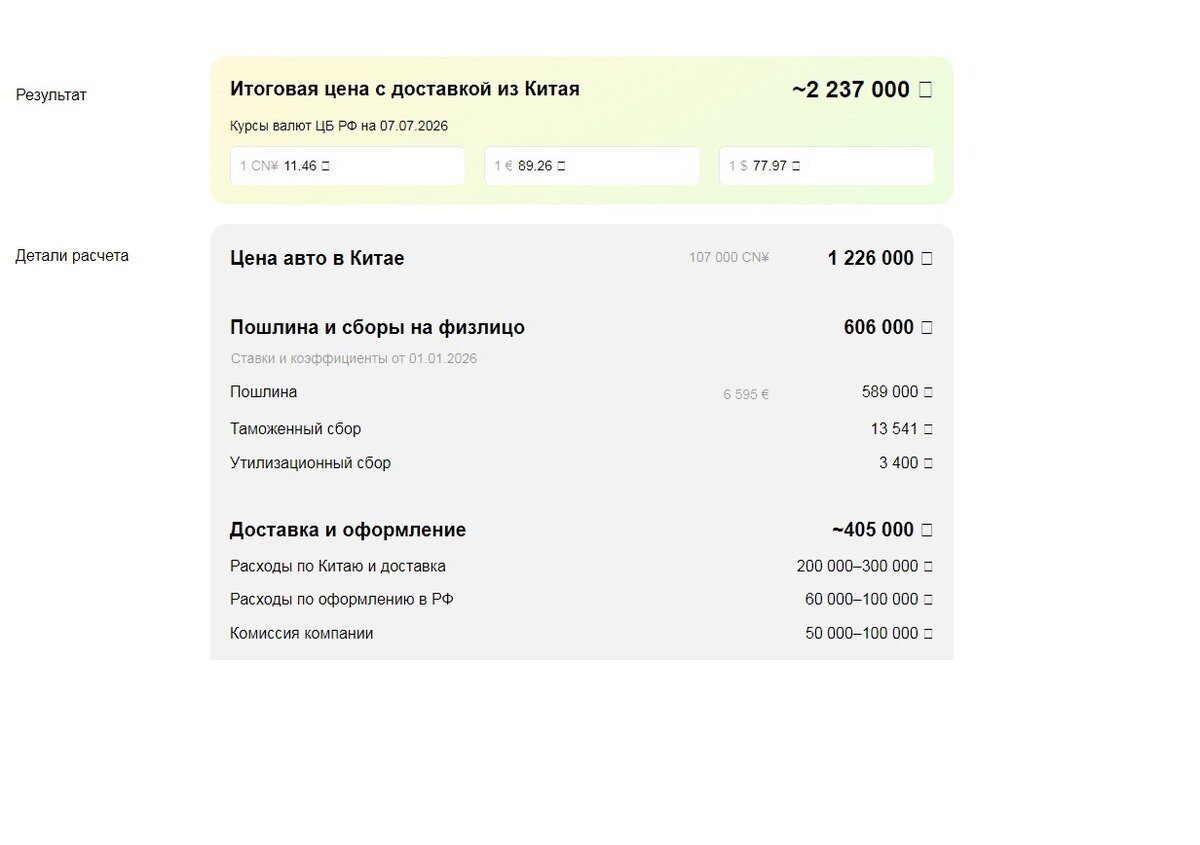Click the 'Результат' section label
Viewport: 1200px width, 845px height.
point(51,95)
